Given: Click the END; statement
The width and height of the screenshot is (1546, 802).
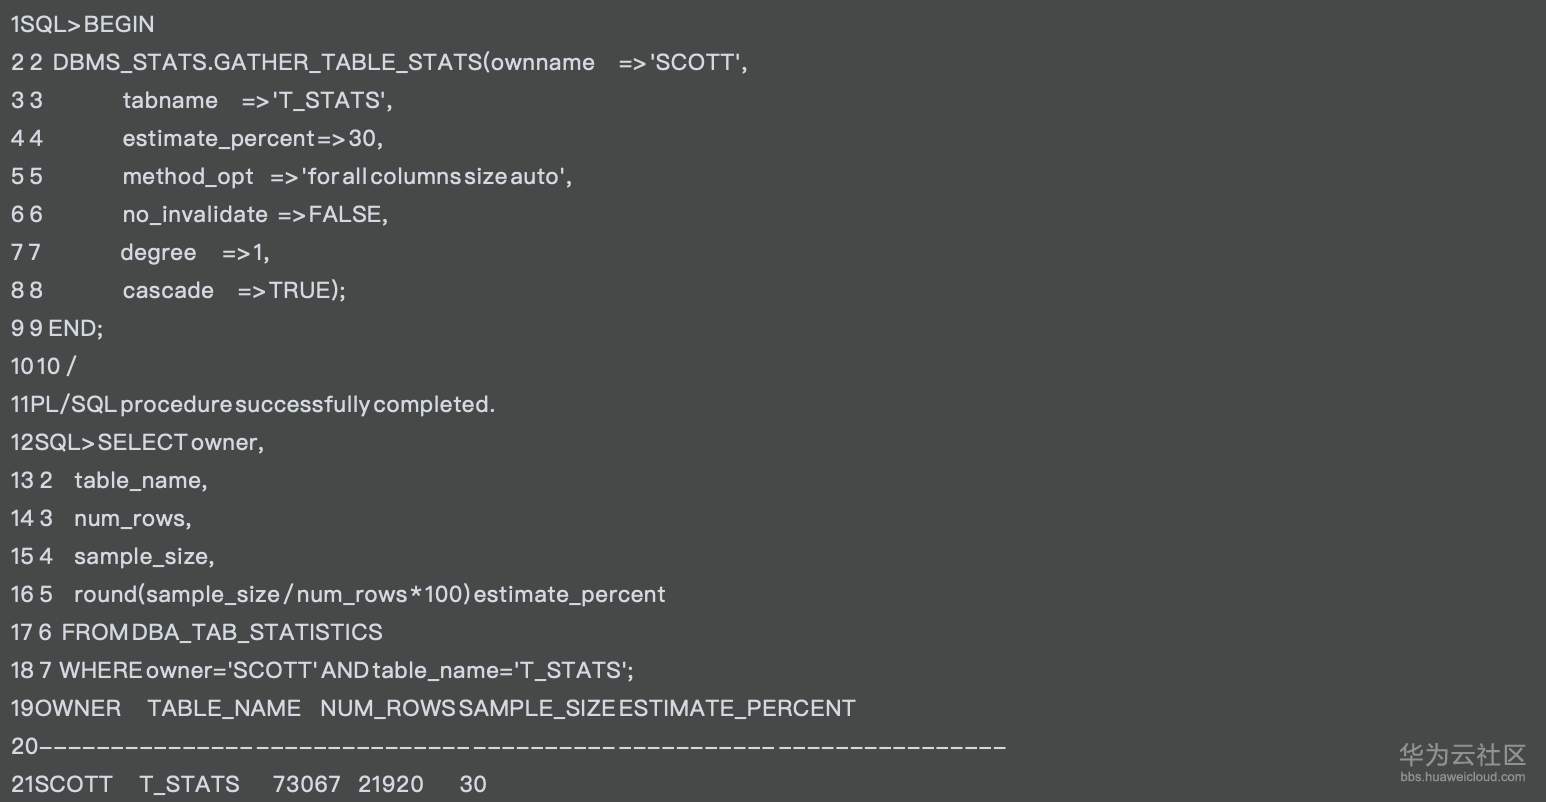Looking at the screenshot, I should [76, 328].
